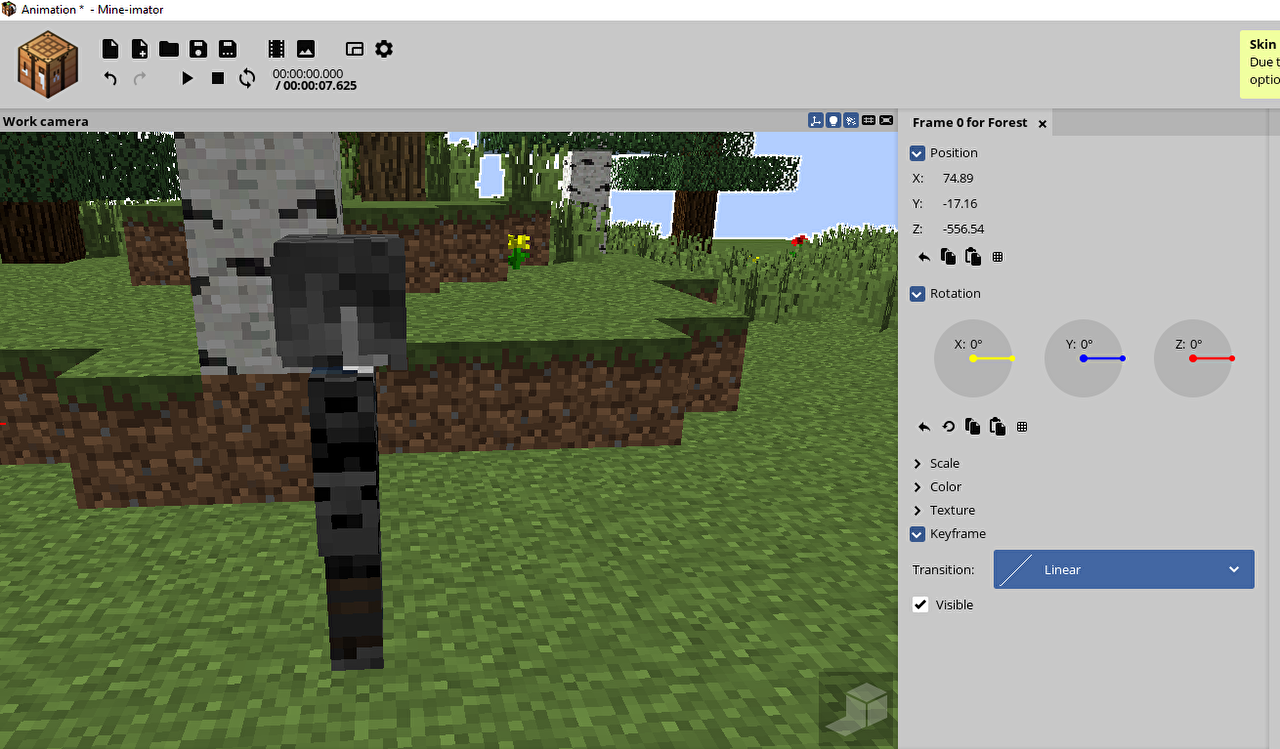Open a project with the folder icon
1280x749 pixels.
(x=169, y=49)
